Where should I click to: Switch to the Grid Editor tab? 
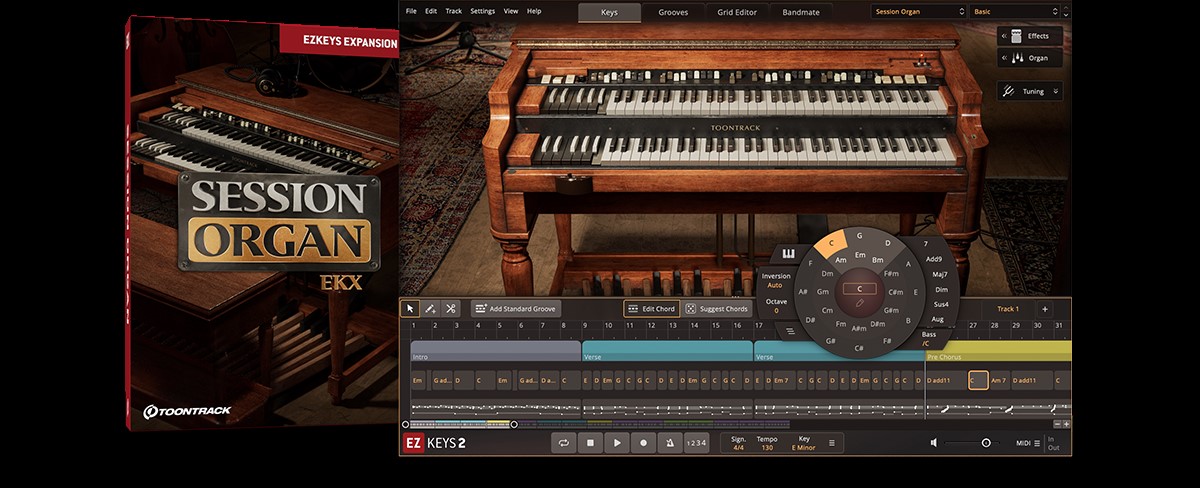(x=737, y=13)
